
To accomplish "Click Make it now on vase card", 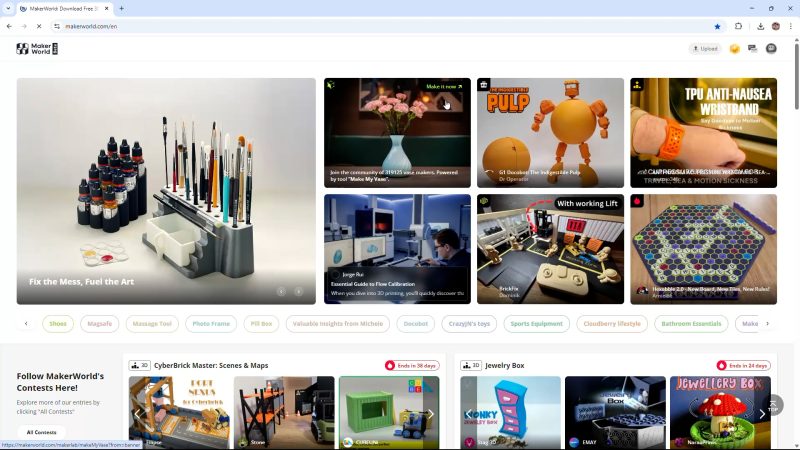I will pyautogui.click(x=444, y=87).
